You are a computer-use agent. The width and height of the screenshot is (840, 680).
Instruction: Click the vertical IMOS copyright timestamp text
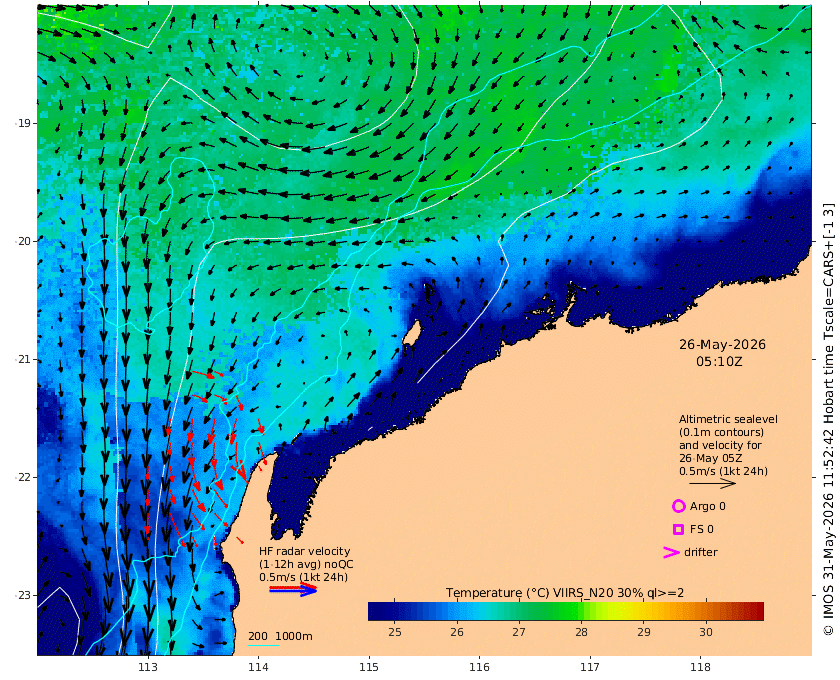click(828, 419)
